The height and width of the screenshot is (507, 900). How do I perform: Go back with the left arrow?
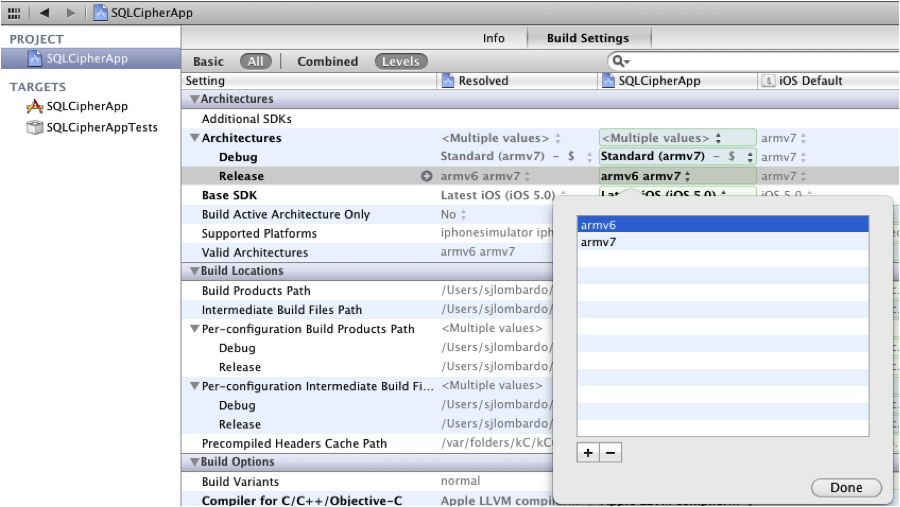(x=44, y=13)
